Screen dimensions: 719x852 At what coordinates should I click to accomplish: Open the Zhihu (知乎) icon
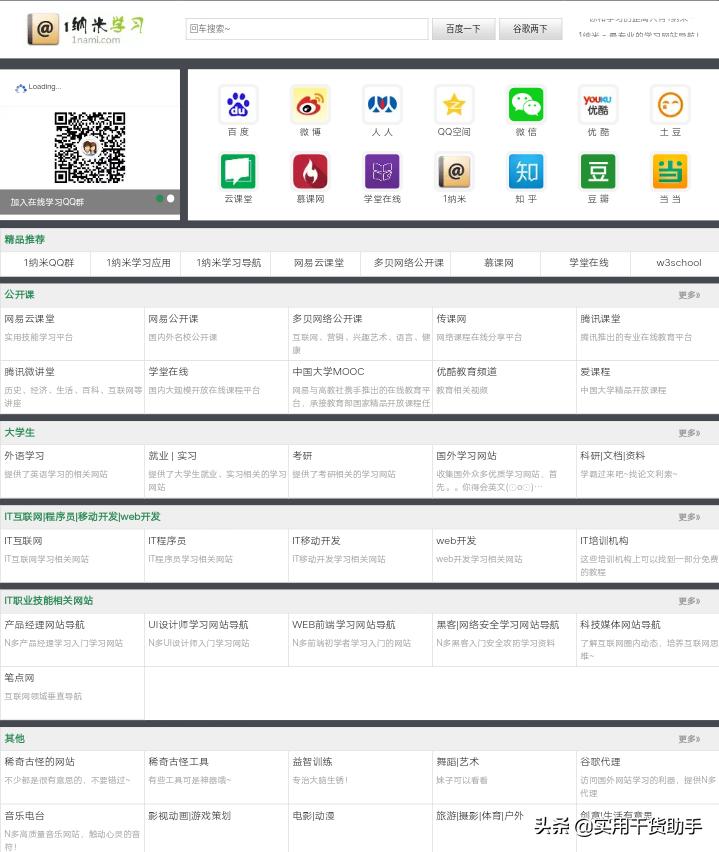(526, 171)
